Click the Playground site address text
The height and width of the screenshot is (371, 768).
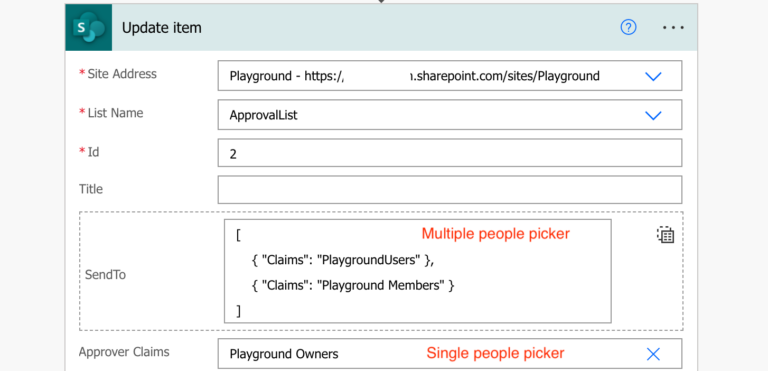click(414, 76)
